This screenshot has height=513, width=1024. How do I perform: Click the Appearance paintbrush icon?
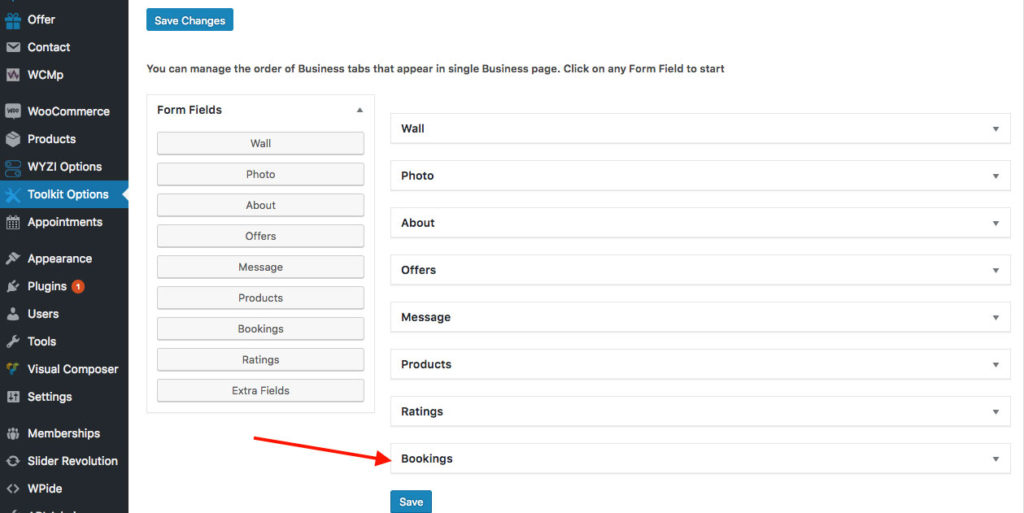(13, 258)
